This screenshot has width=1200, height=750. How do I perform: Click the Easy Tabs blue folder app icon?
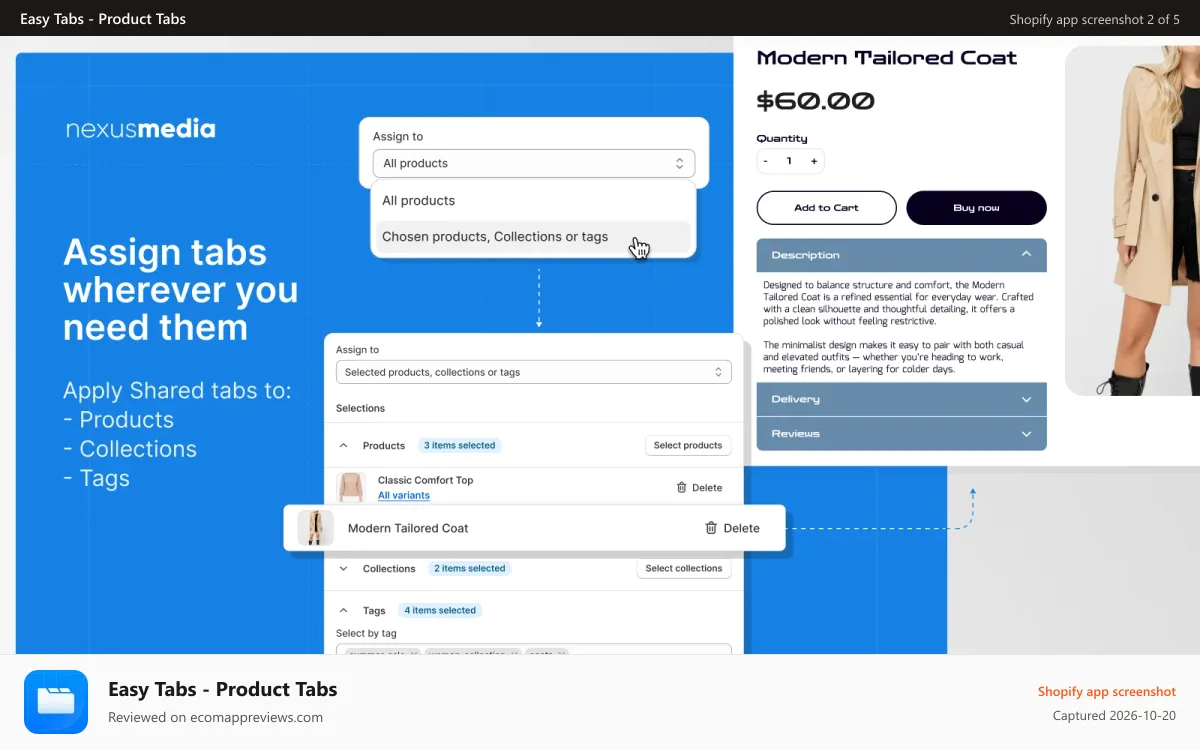(56, 702)
